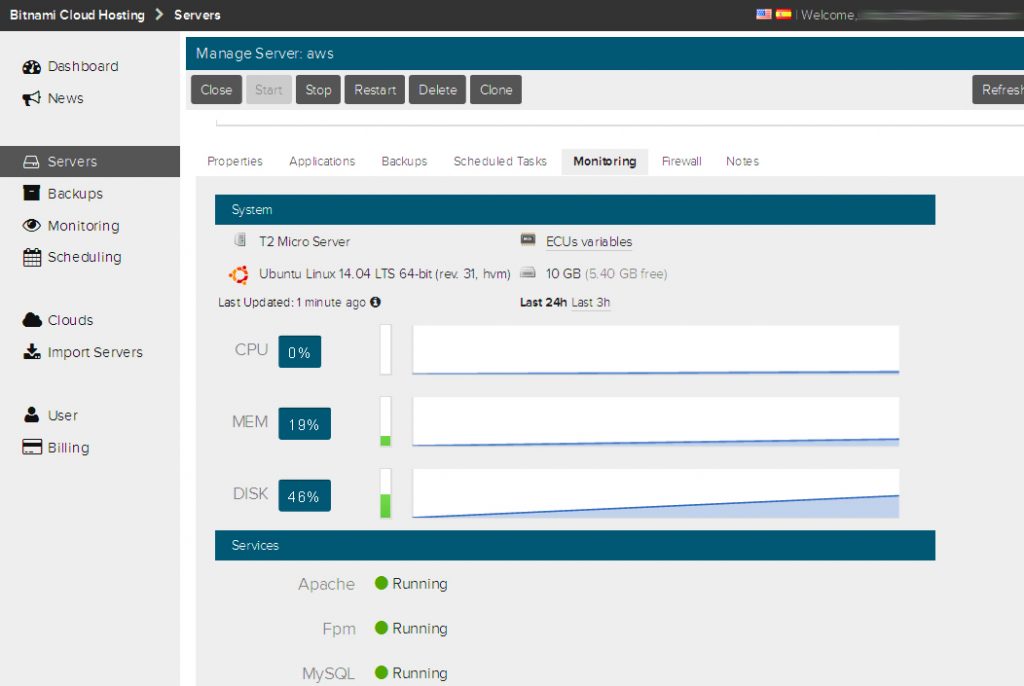
Task: Click the T2 Micro Server text
Action: 304,242
